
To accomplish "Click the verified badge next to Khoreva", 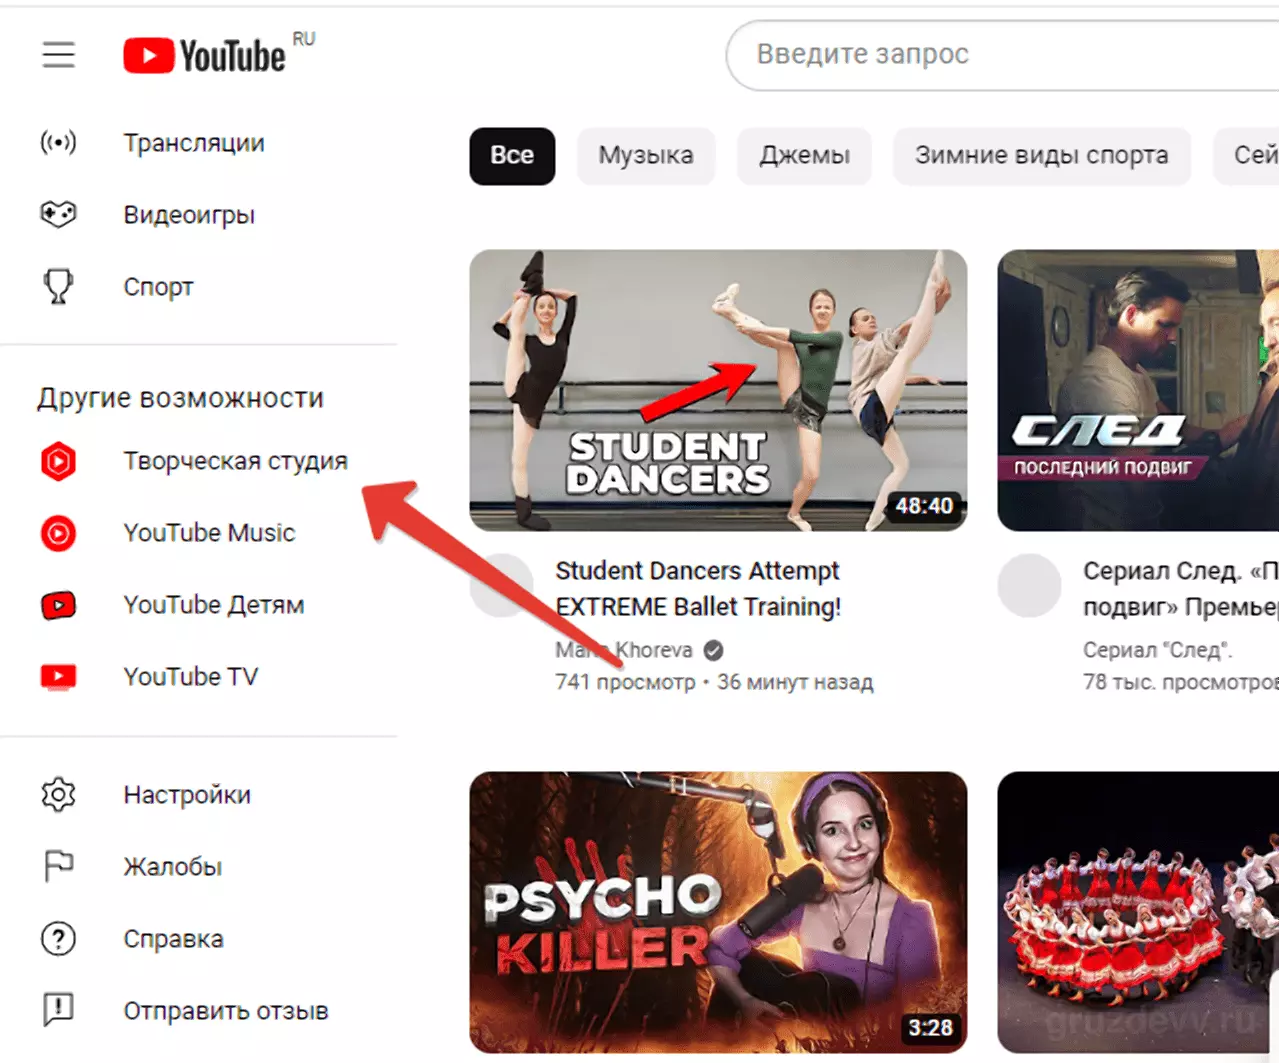I will 713,650.
